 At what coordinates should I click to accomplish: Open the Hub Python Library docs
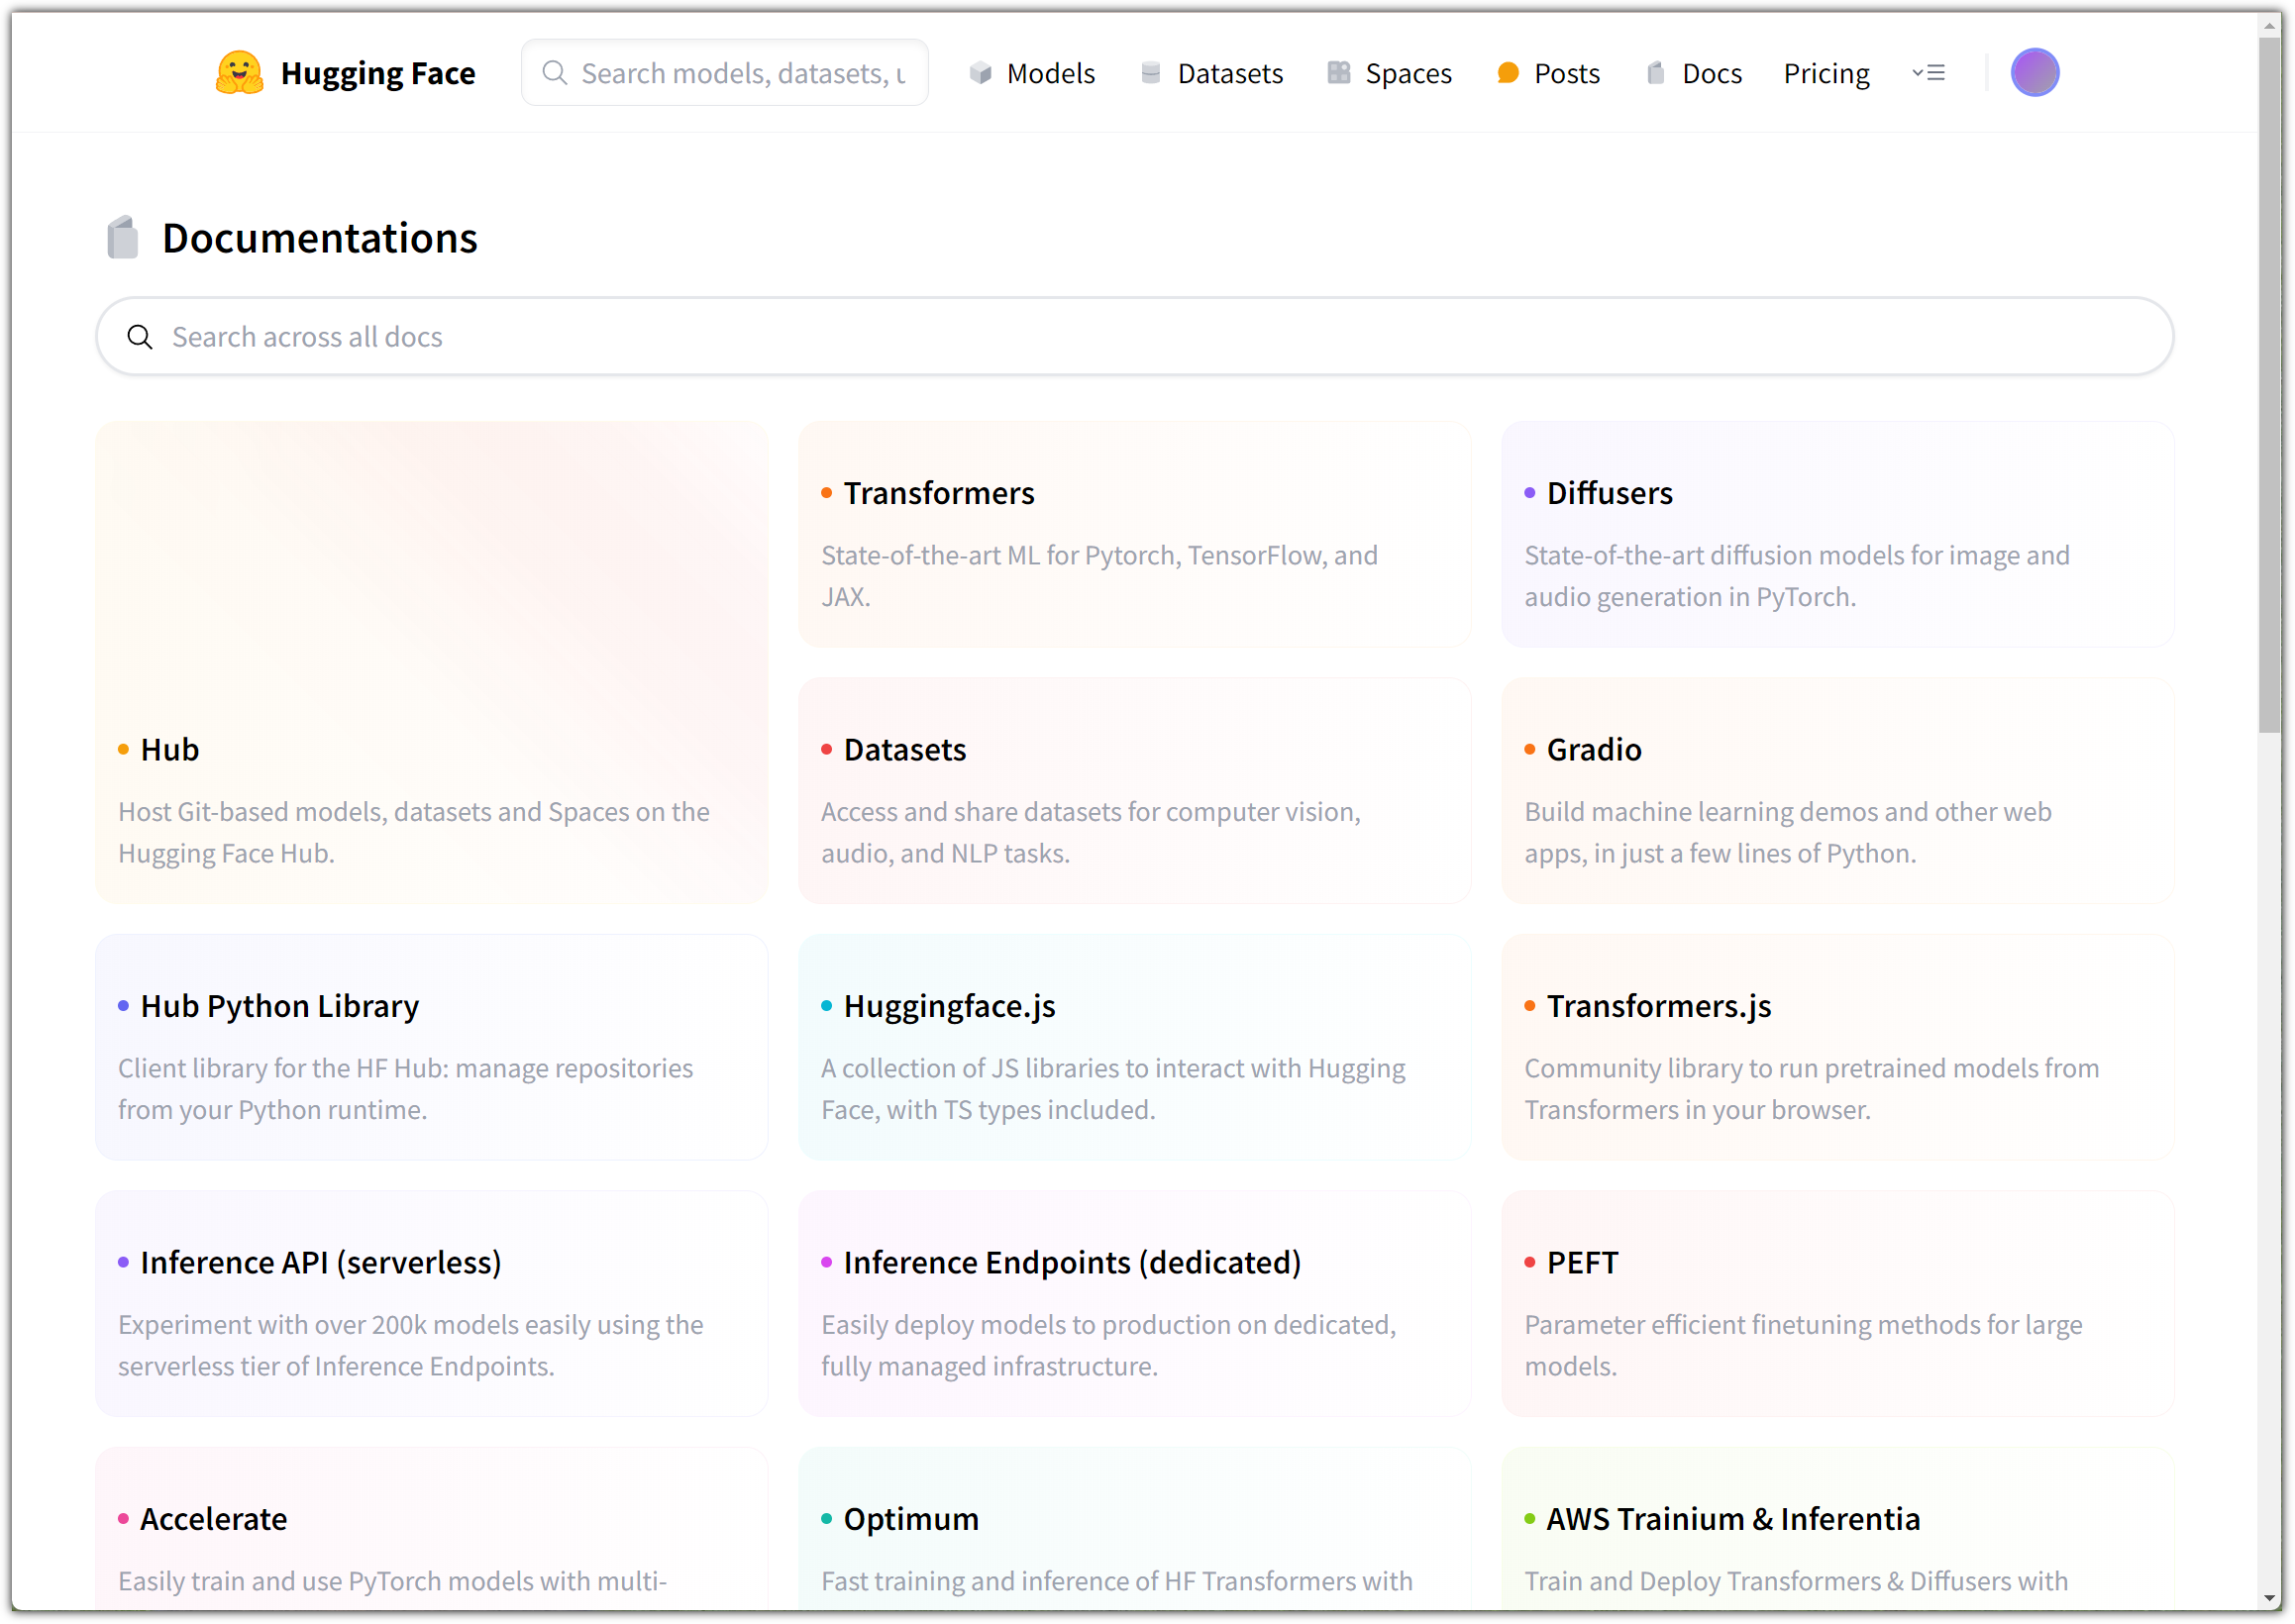[x=431, y=1046]
